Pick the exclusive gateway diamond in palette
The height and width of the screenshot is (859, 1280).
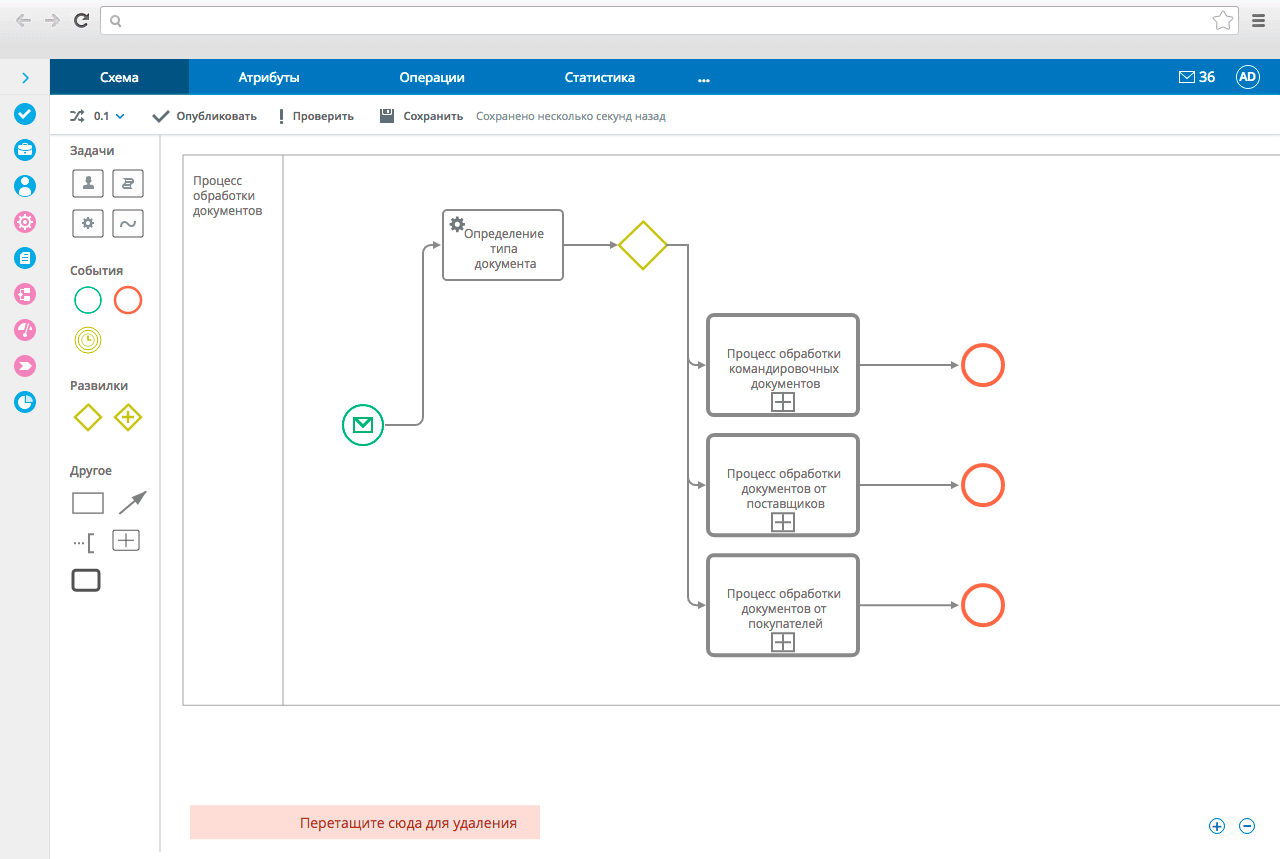[88, 417]
